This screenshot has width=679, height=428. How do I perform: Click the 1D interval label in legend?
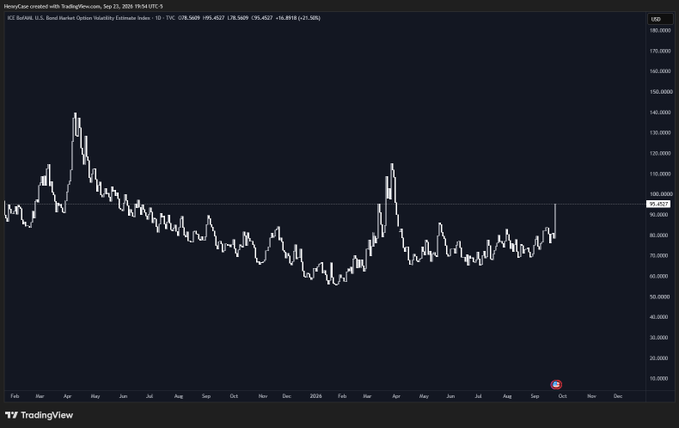158,18
